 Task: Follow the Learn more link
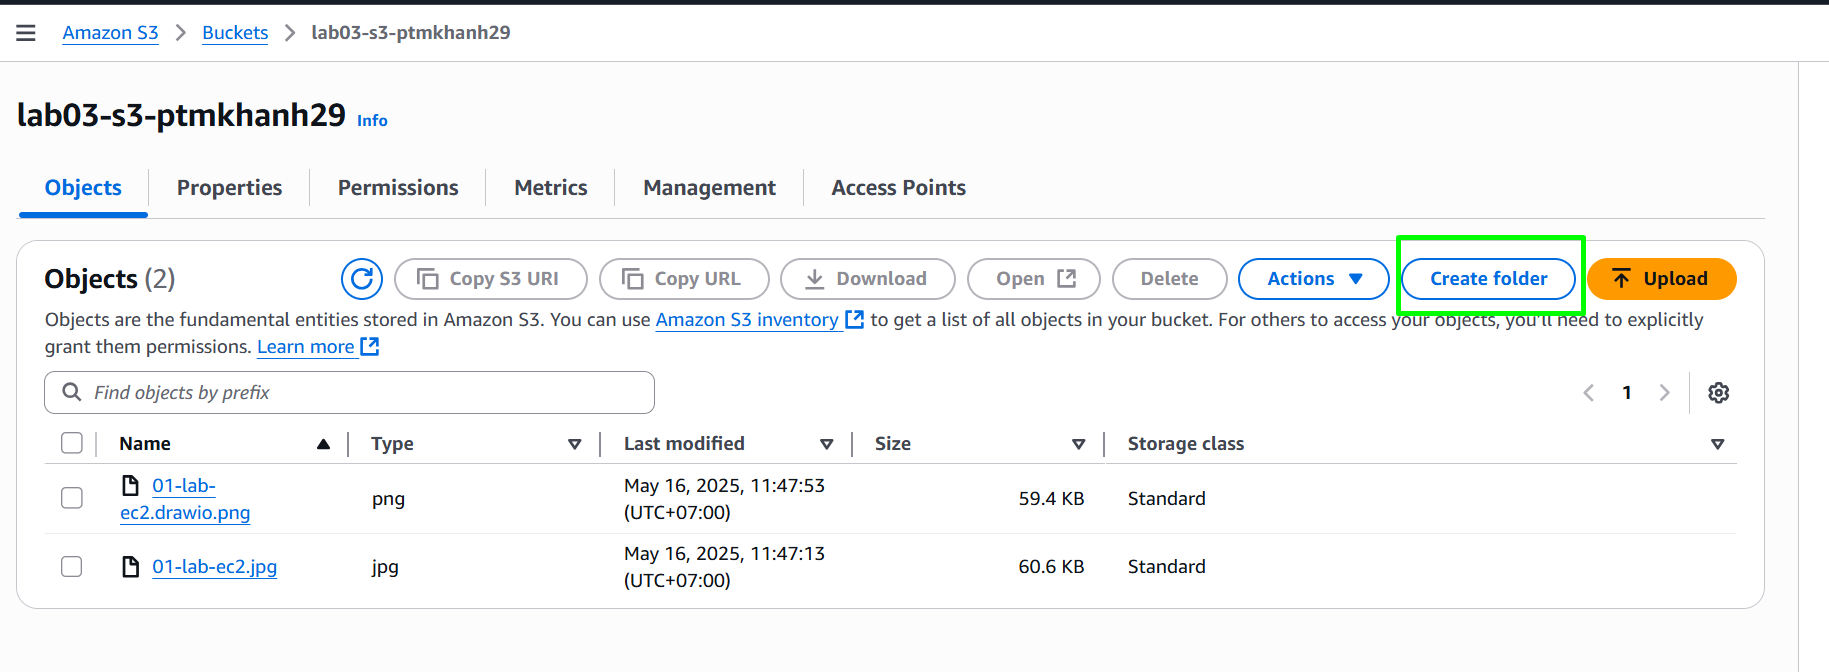318,347
